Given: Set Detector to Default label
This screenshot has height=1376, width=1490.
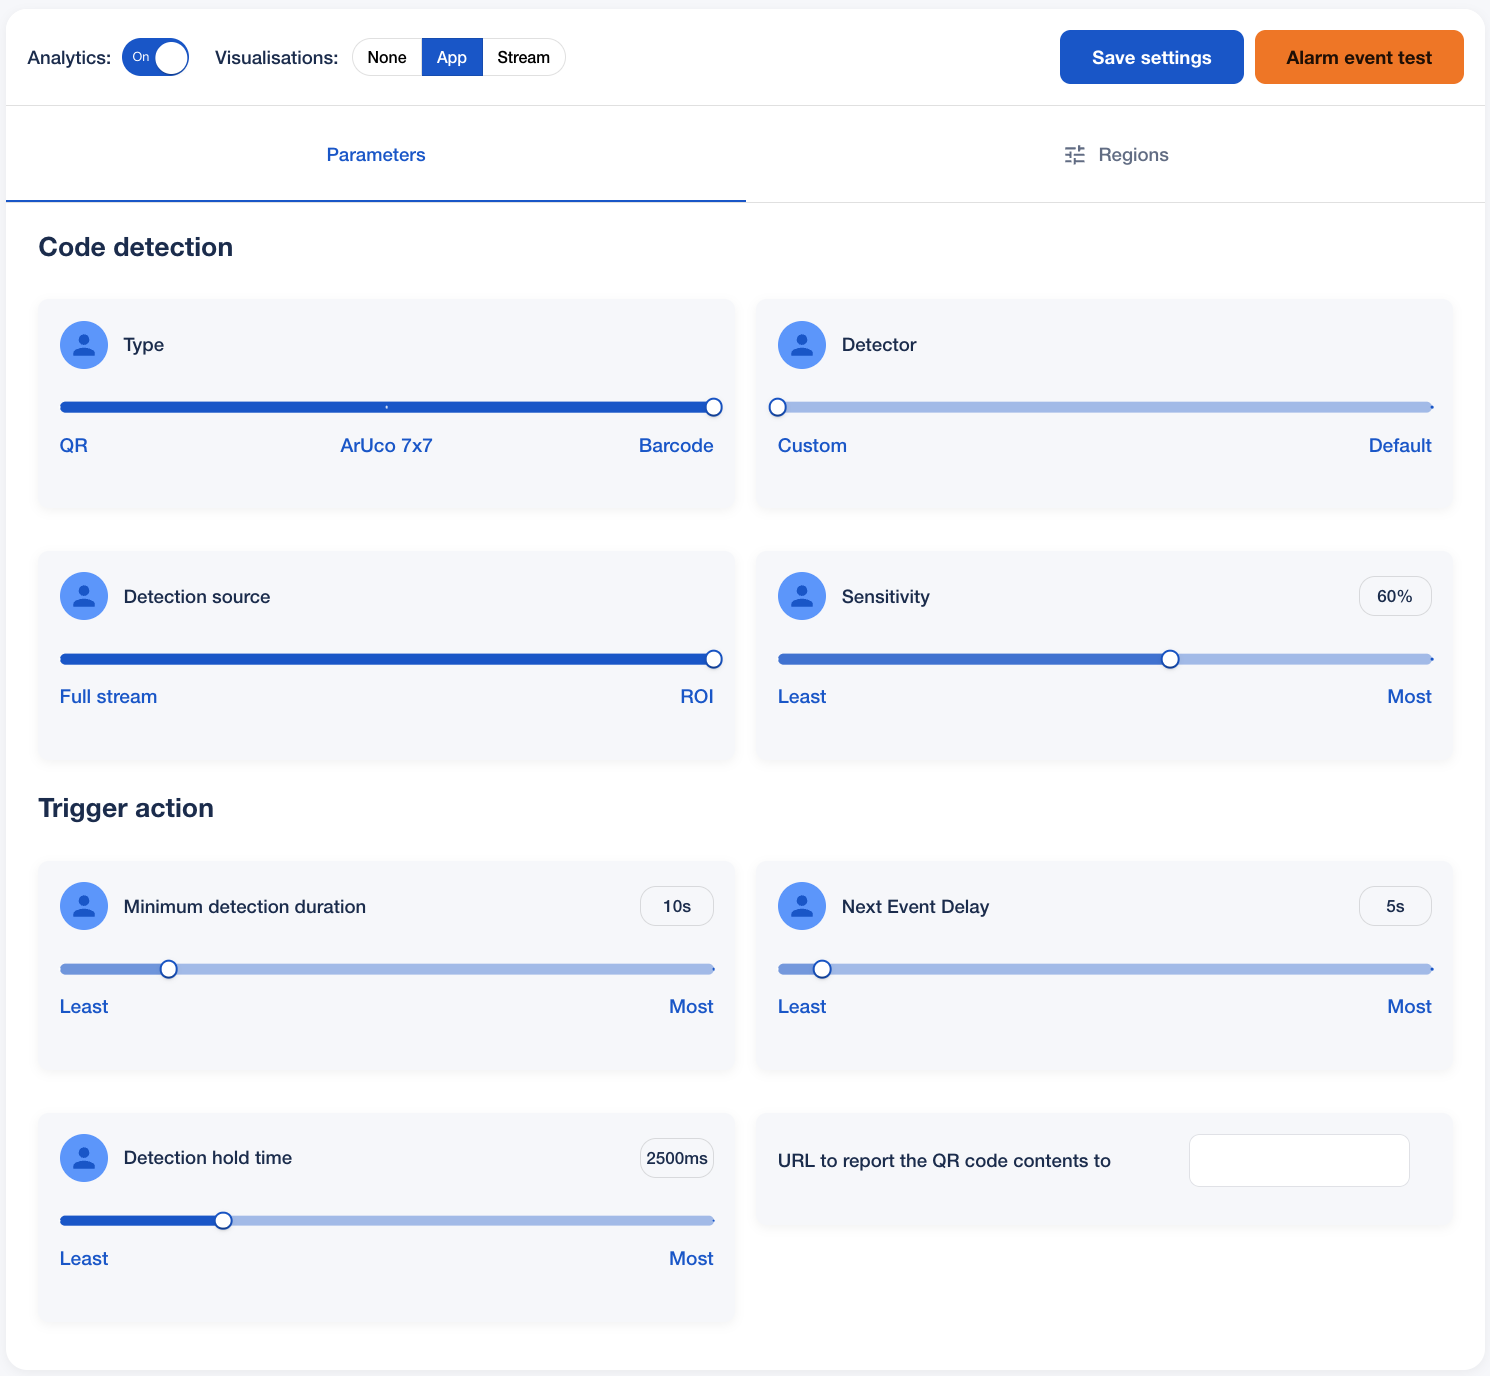Looking at the screenshot, I should pyautogui.click(x=1399, y=446).
